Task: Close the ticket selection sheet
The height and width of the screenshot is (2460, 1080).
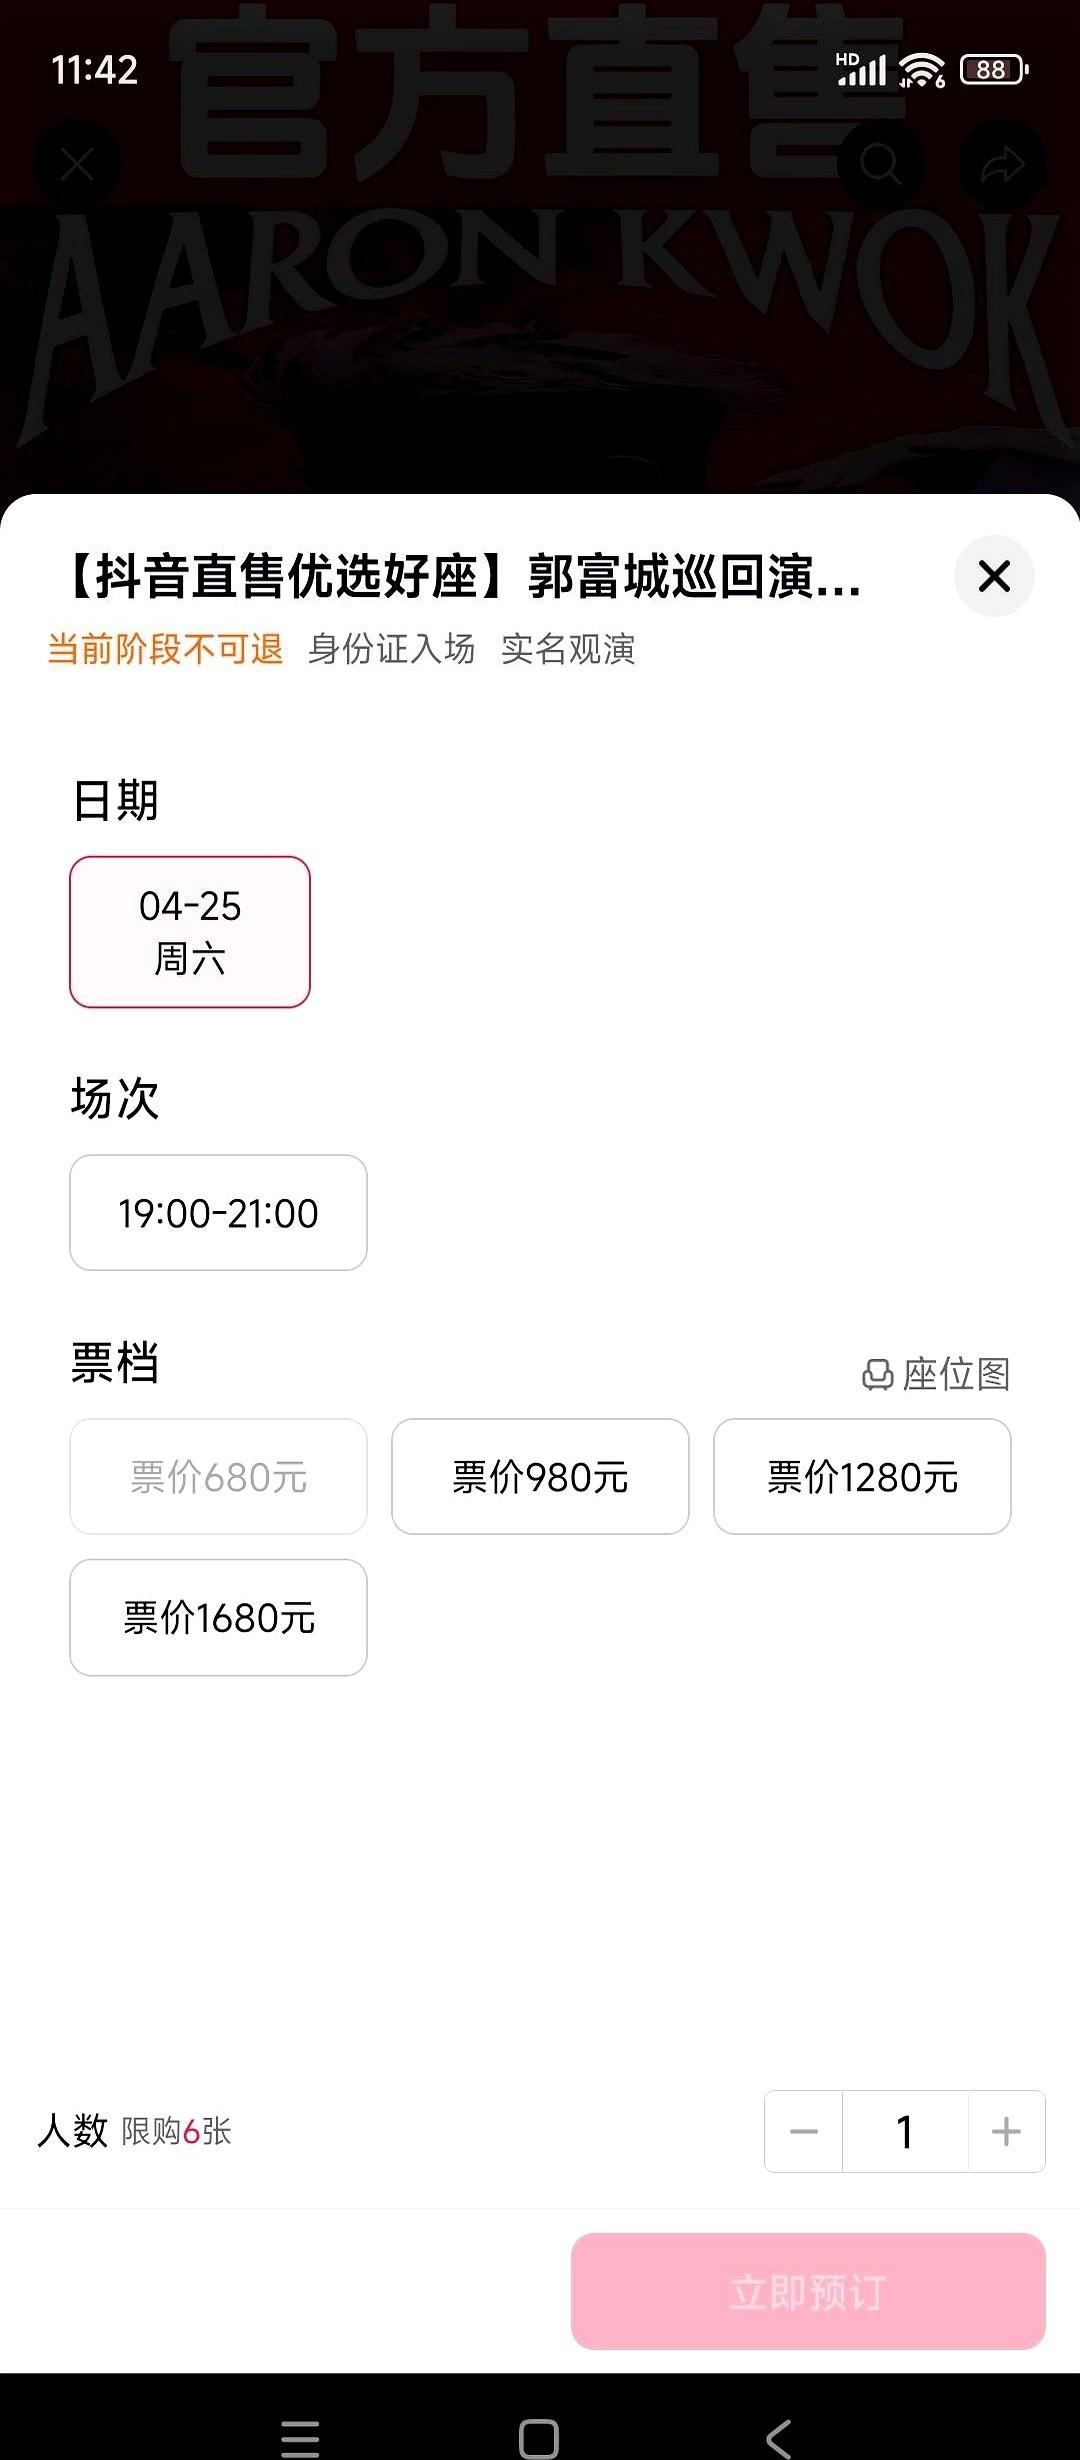Action: pyautogui.click(x=994, y=576)
